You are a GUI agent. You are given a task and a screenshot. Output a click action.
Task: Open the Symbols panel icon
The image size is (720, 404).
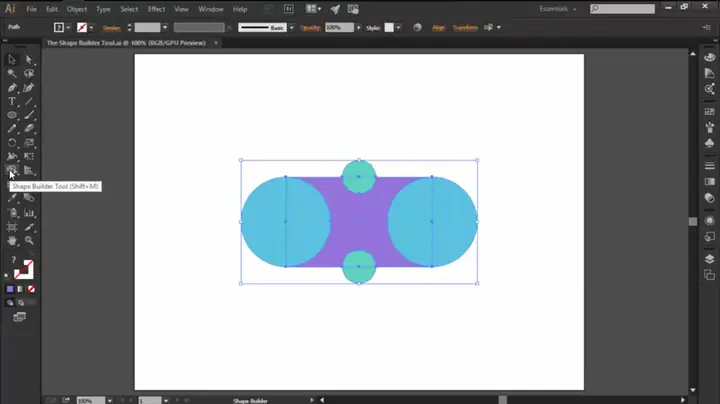click(x=709, y=143)
